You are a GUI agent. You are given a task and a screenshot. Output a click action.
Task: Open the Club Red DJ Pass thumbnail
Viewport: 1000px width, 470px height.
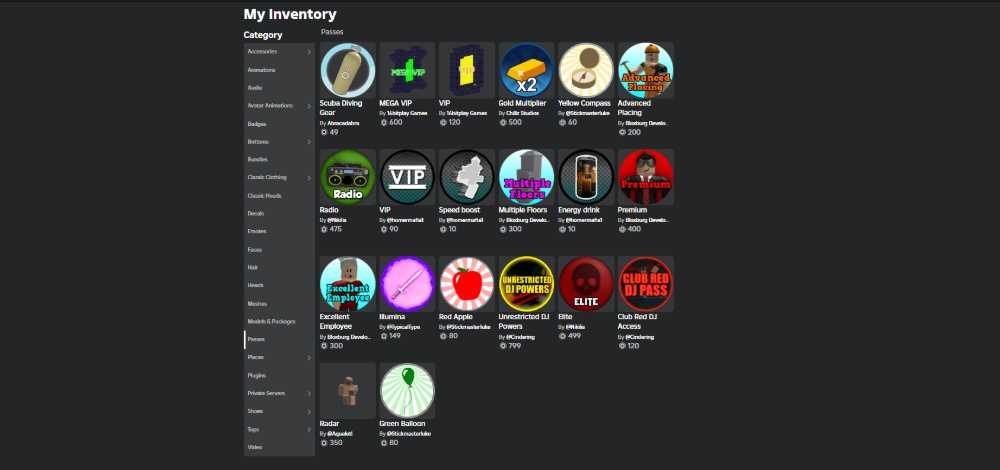(x=645, y=284)
